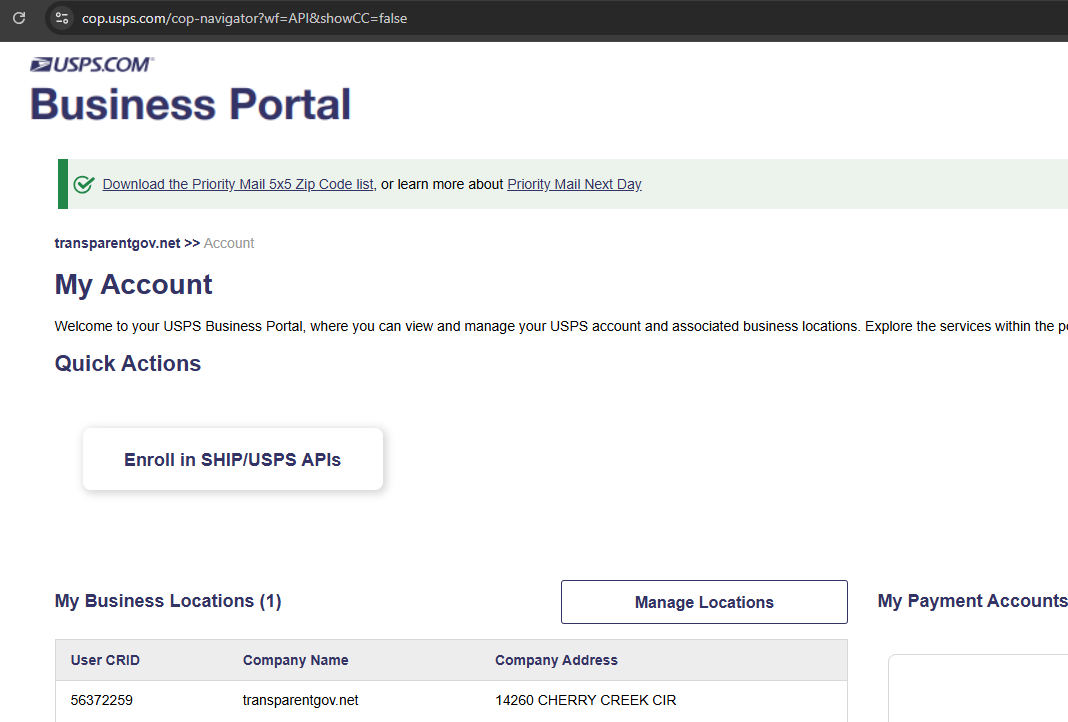Open the site information icon in address bar
Screen dimensions: 1068x722
tap(62, 18)
